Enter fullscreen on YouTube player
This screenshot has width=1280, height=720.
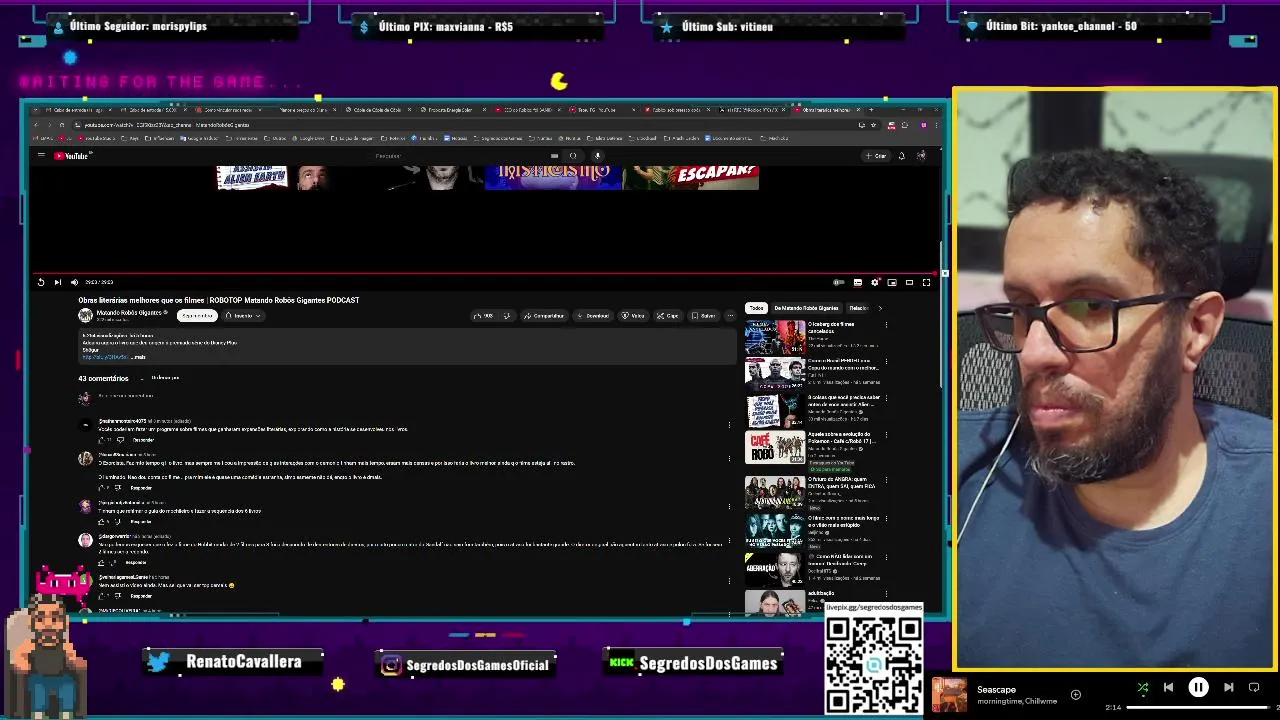926,283
